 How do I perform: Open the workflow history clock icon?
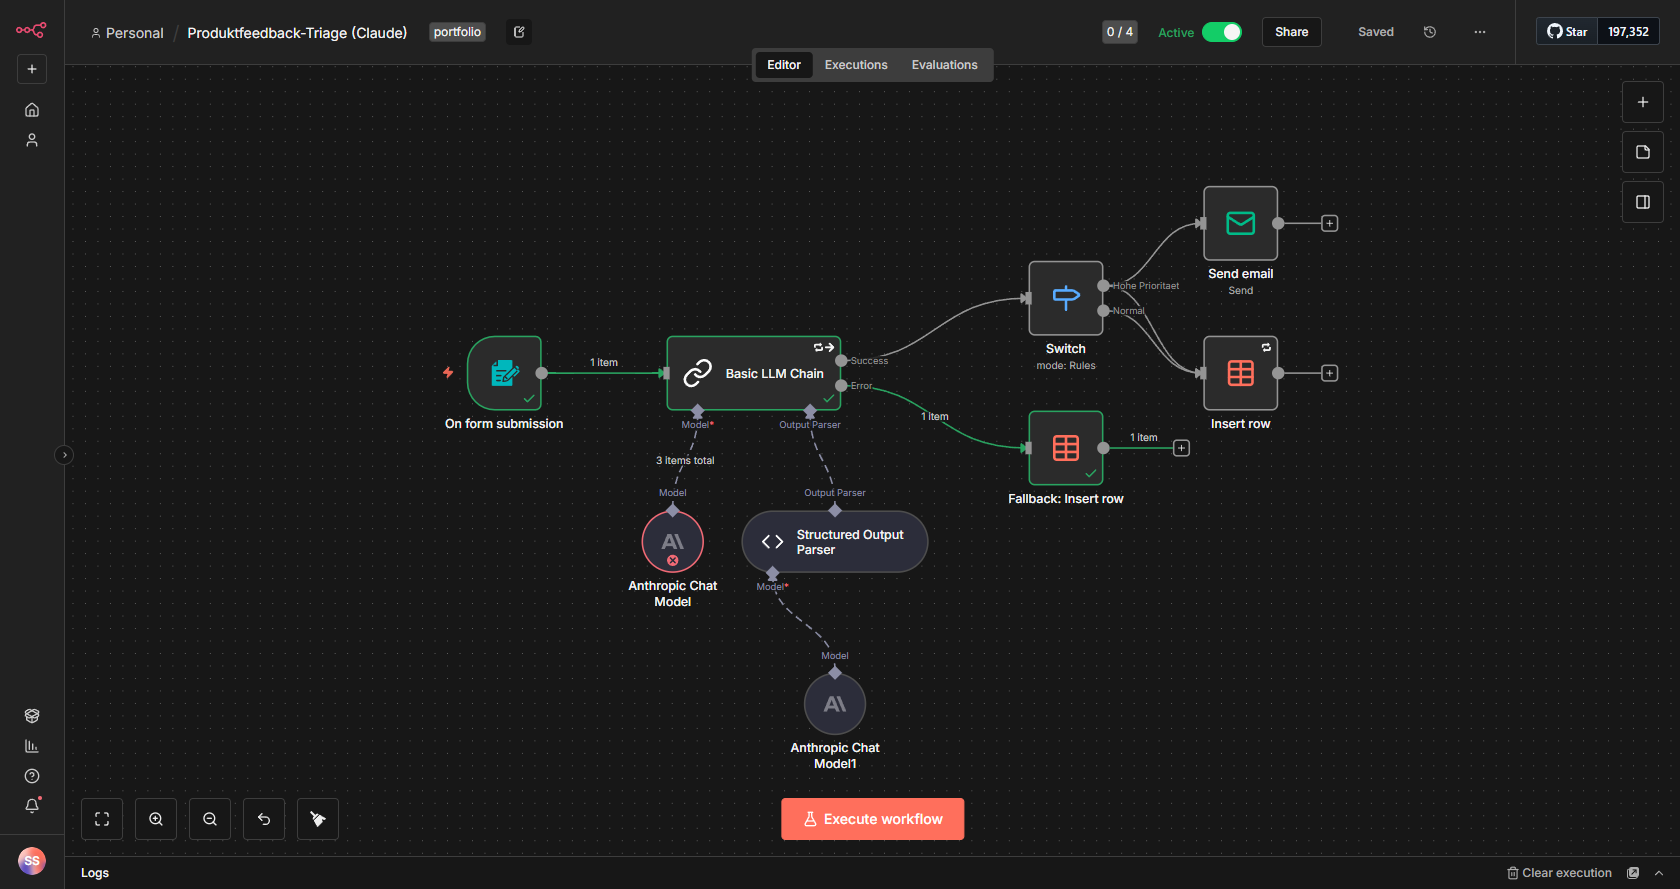(x=1430, y=32)
